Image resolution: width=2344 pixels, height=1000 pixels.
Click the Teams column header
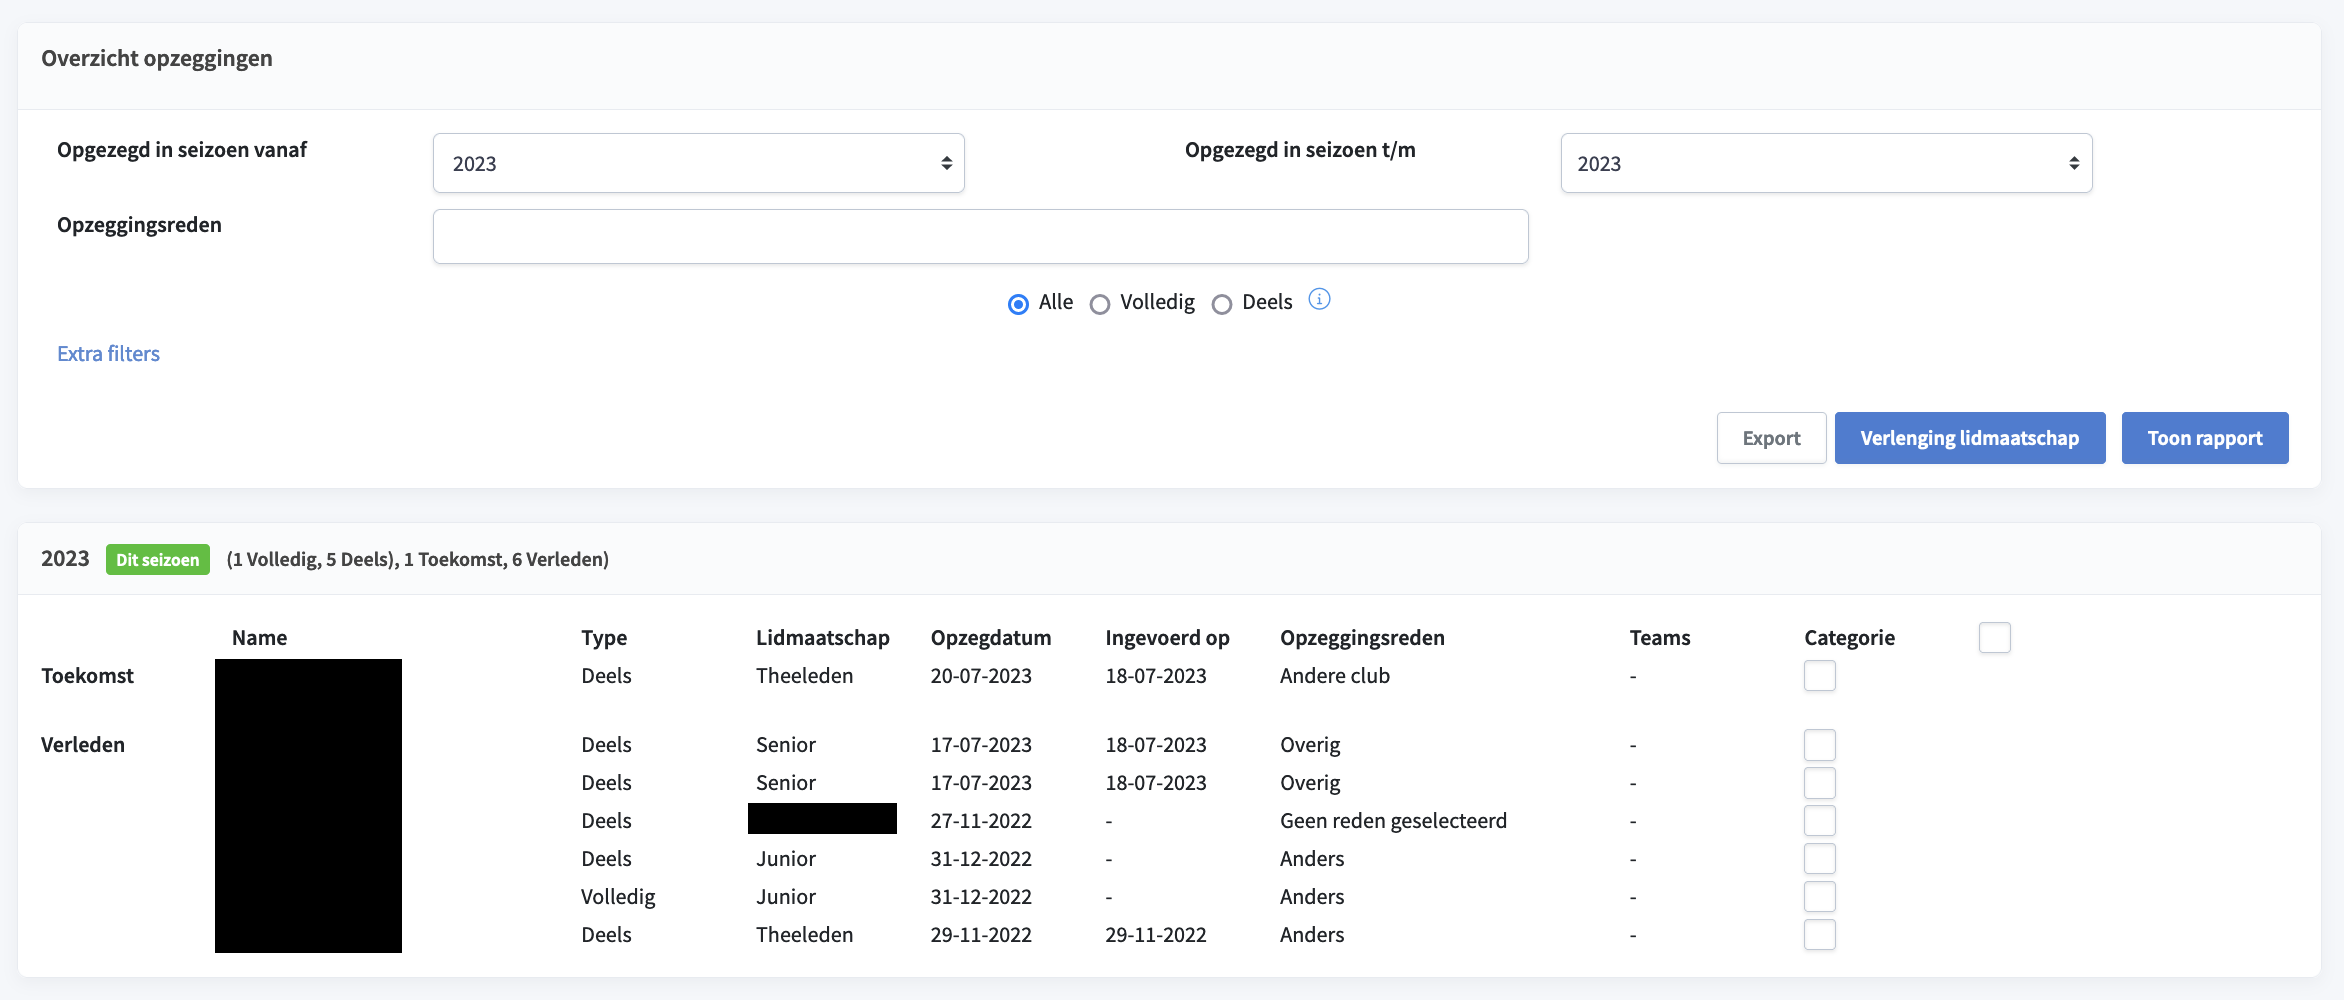coord(1659,638)
